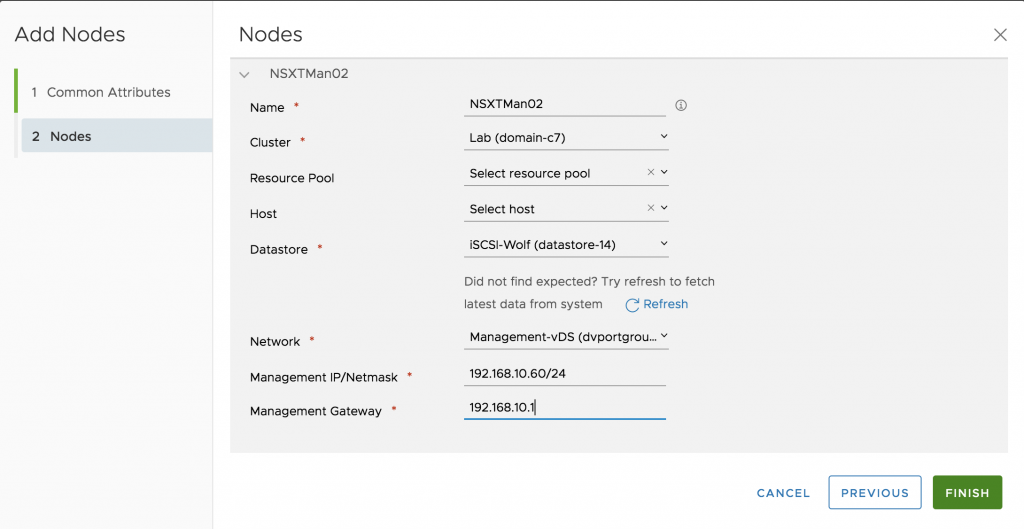Select step 2 Nodes in wizard
Viewport: 1024px width, 529px height.
tap(117, 136)
